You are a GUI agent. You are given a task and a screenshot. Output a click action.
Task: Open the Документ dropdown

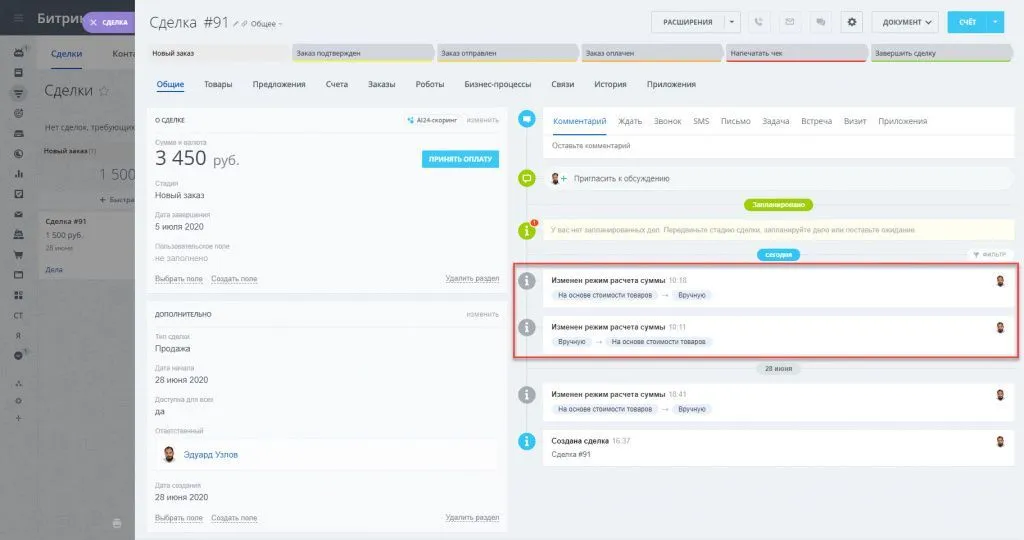905,22
